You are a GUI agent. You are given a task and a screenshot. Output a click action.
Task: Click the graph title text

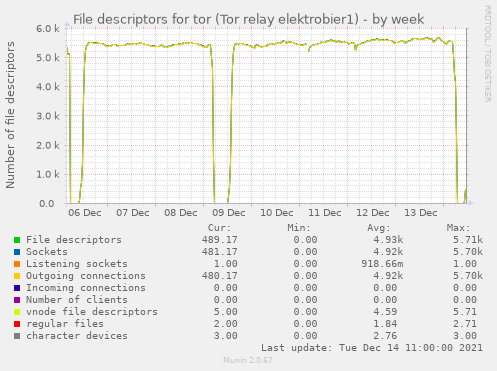coord(248,19)
